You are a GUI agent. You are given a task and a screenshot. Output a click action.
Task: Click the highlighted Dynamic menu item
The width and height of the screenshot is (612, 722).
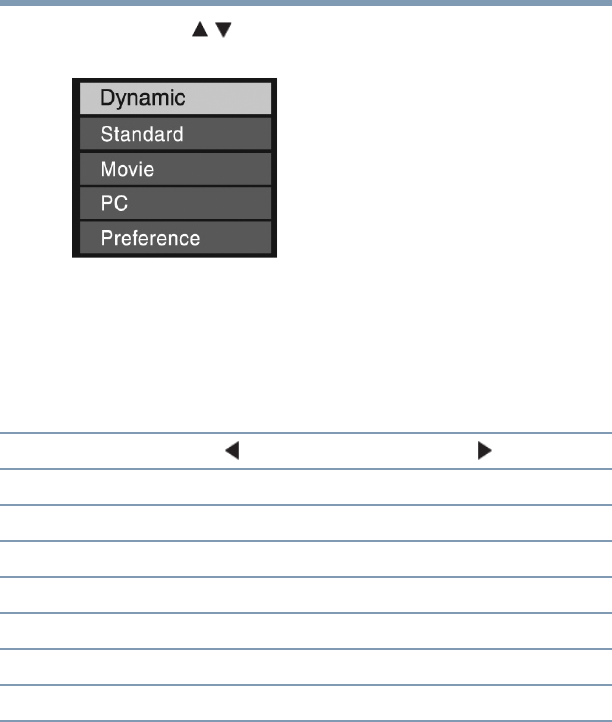[173, 98]
